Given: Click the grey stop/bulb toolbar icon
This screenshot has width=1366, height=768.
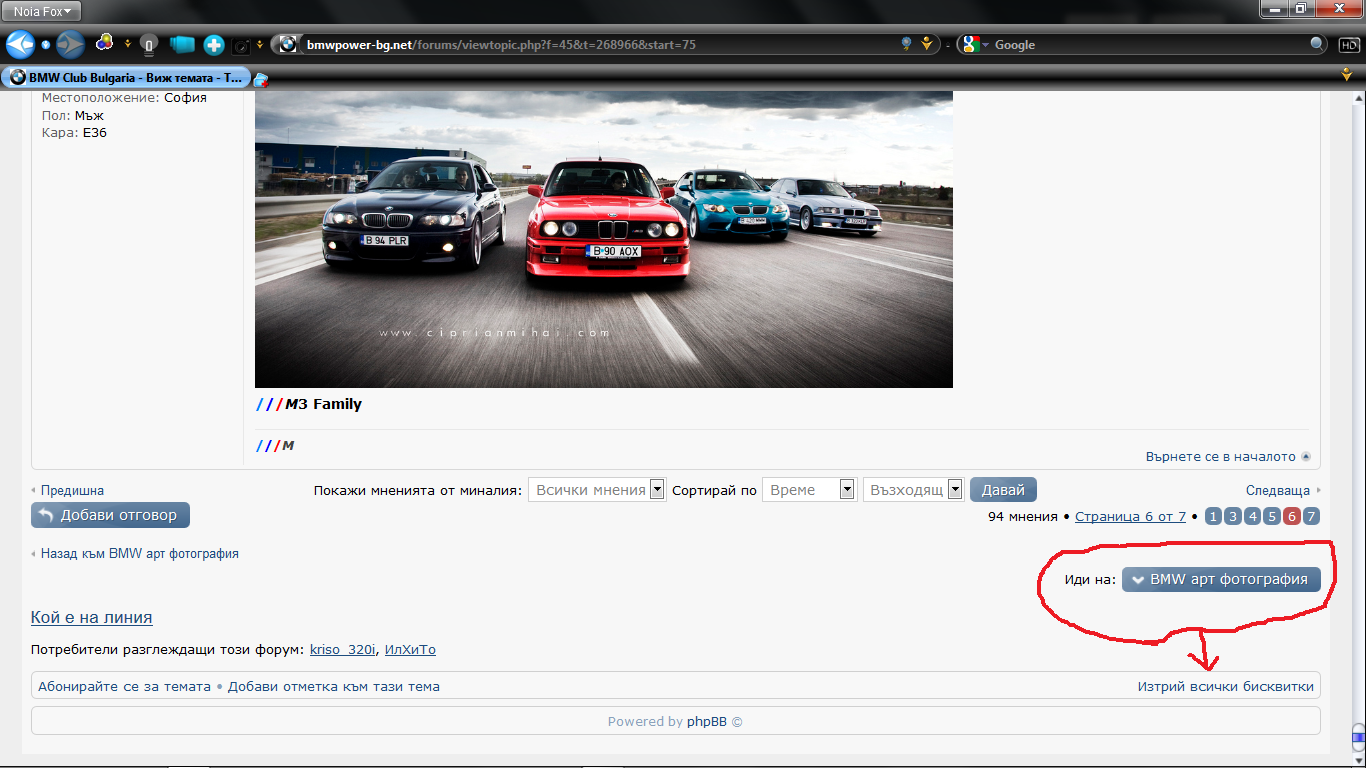Looking at the screenshot, I should pos(148,45).
